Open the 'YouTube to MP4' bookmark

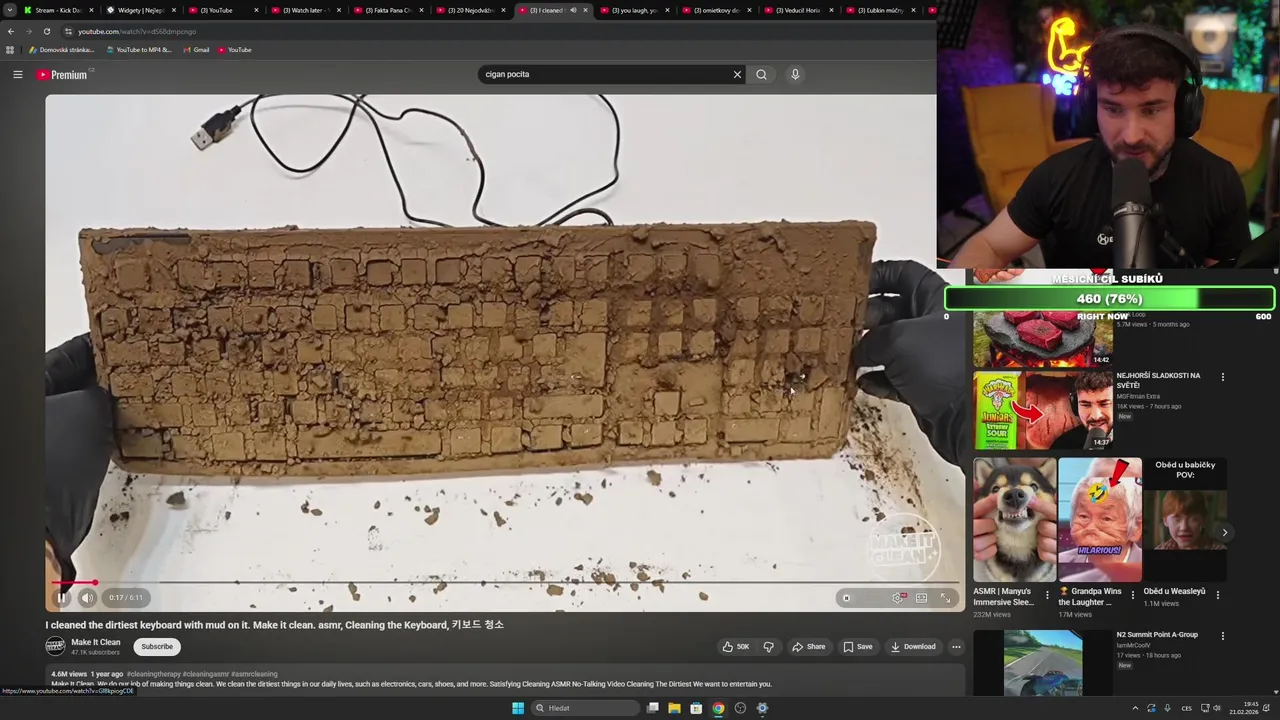click(139, 50)
